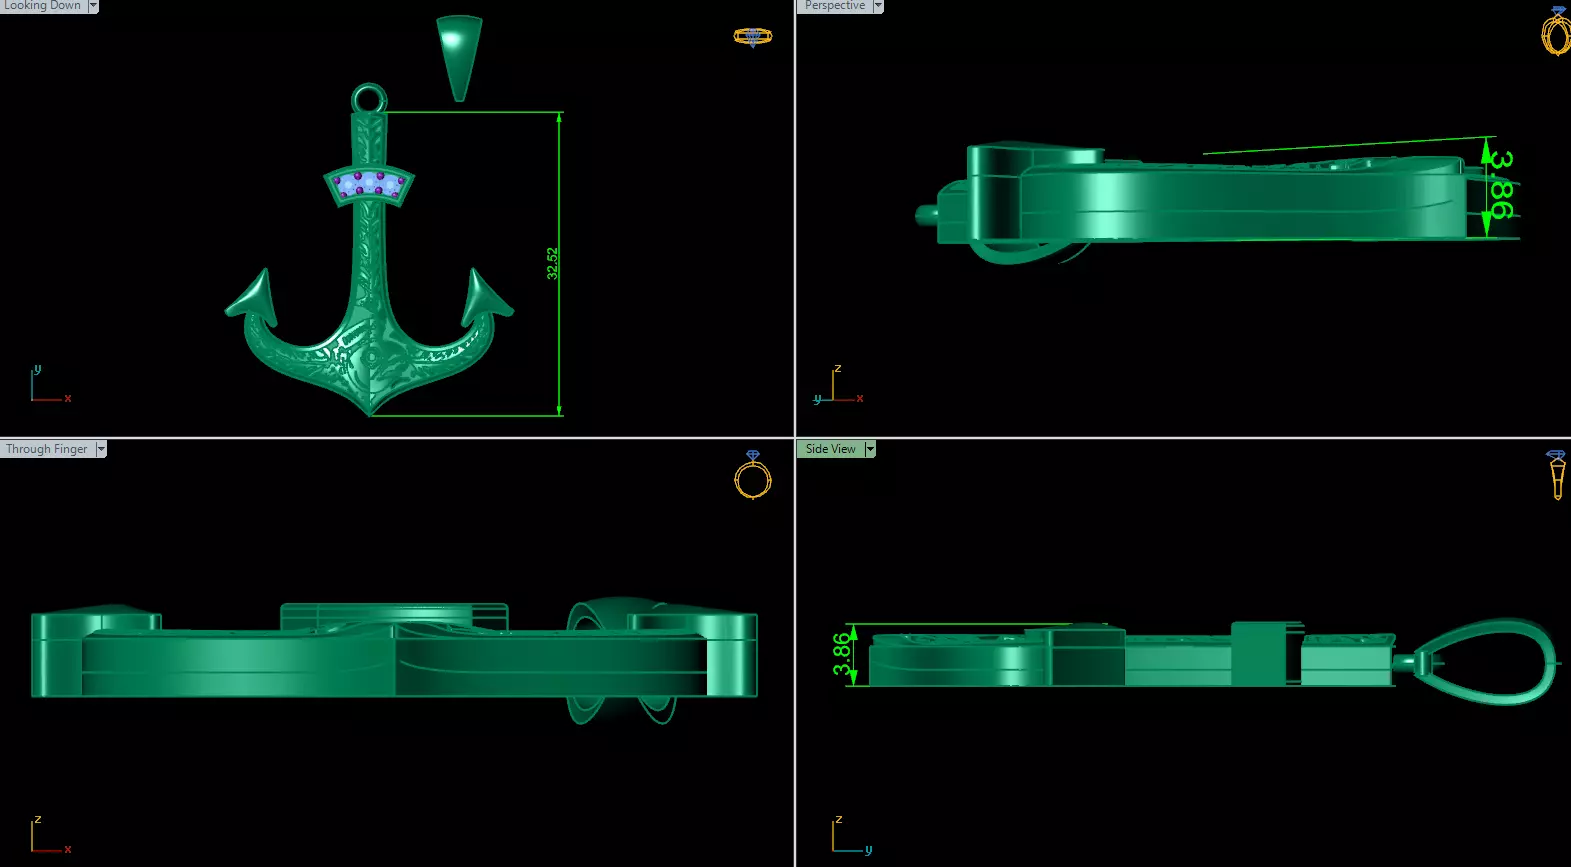Click the XY axis indicator in Looking Down viewport
The width and height of the screenshot is (1571, 867).
50,384
